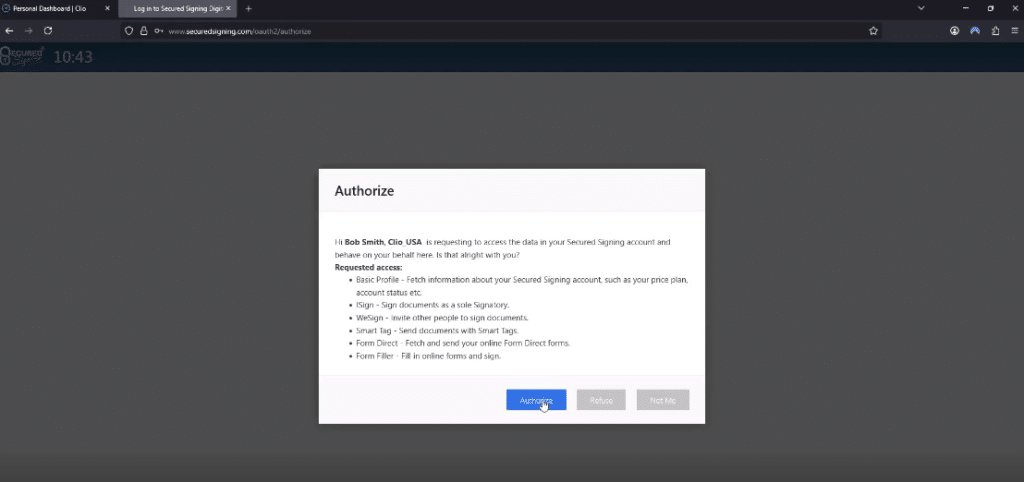Close the Secured Signing login tab

[x=229, y=8]
